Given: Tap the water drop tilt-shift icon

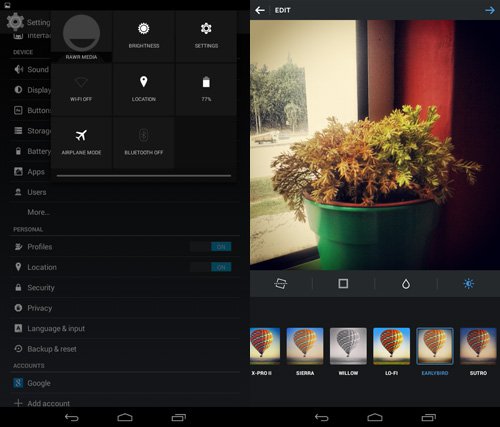Looking at the screenshot, I should [406, 284].
